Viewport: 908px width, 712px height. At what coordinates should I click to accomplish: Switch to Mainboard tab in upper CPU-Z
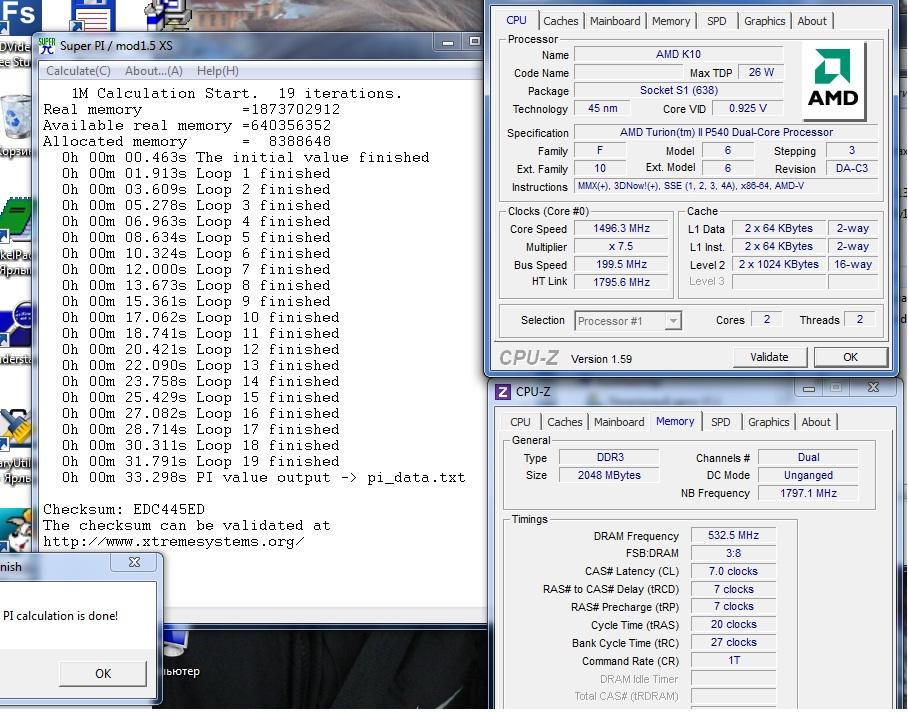[x=615, y=21]
